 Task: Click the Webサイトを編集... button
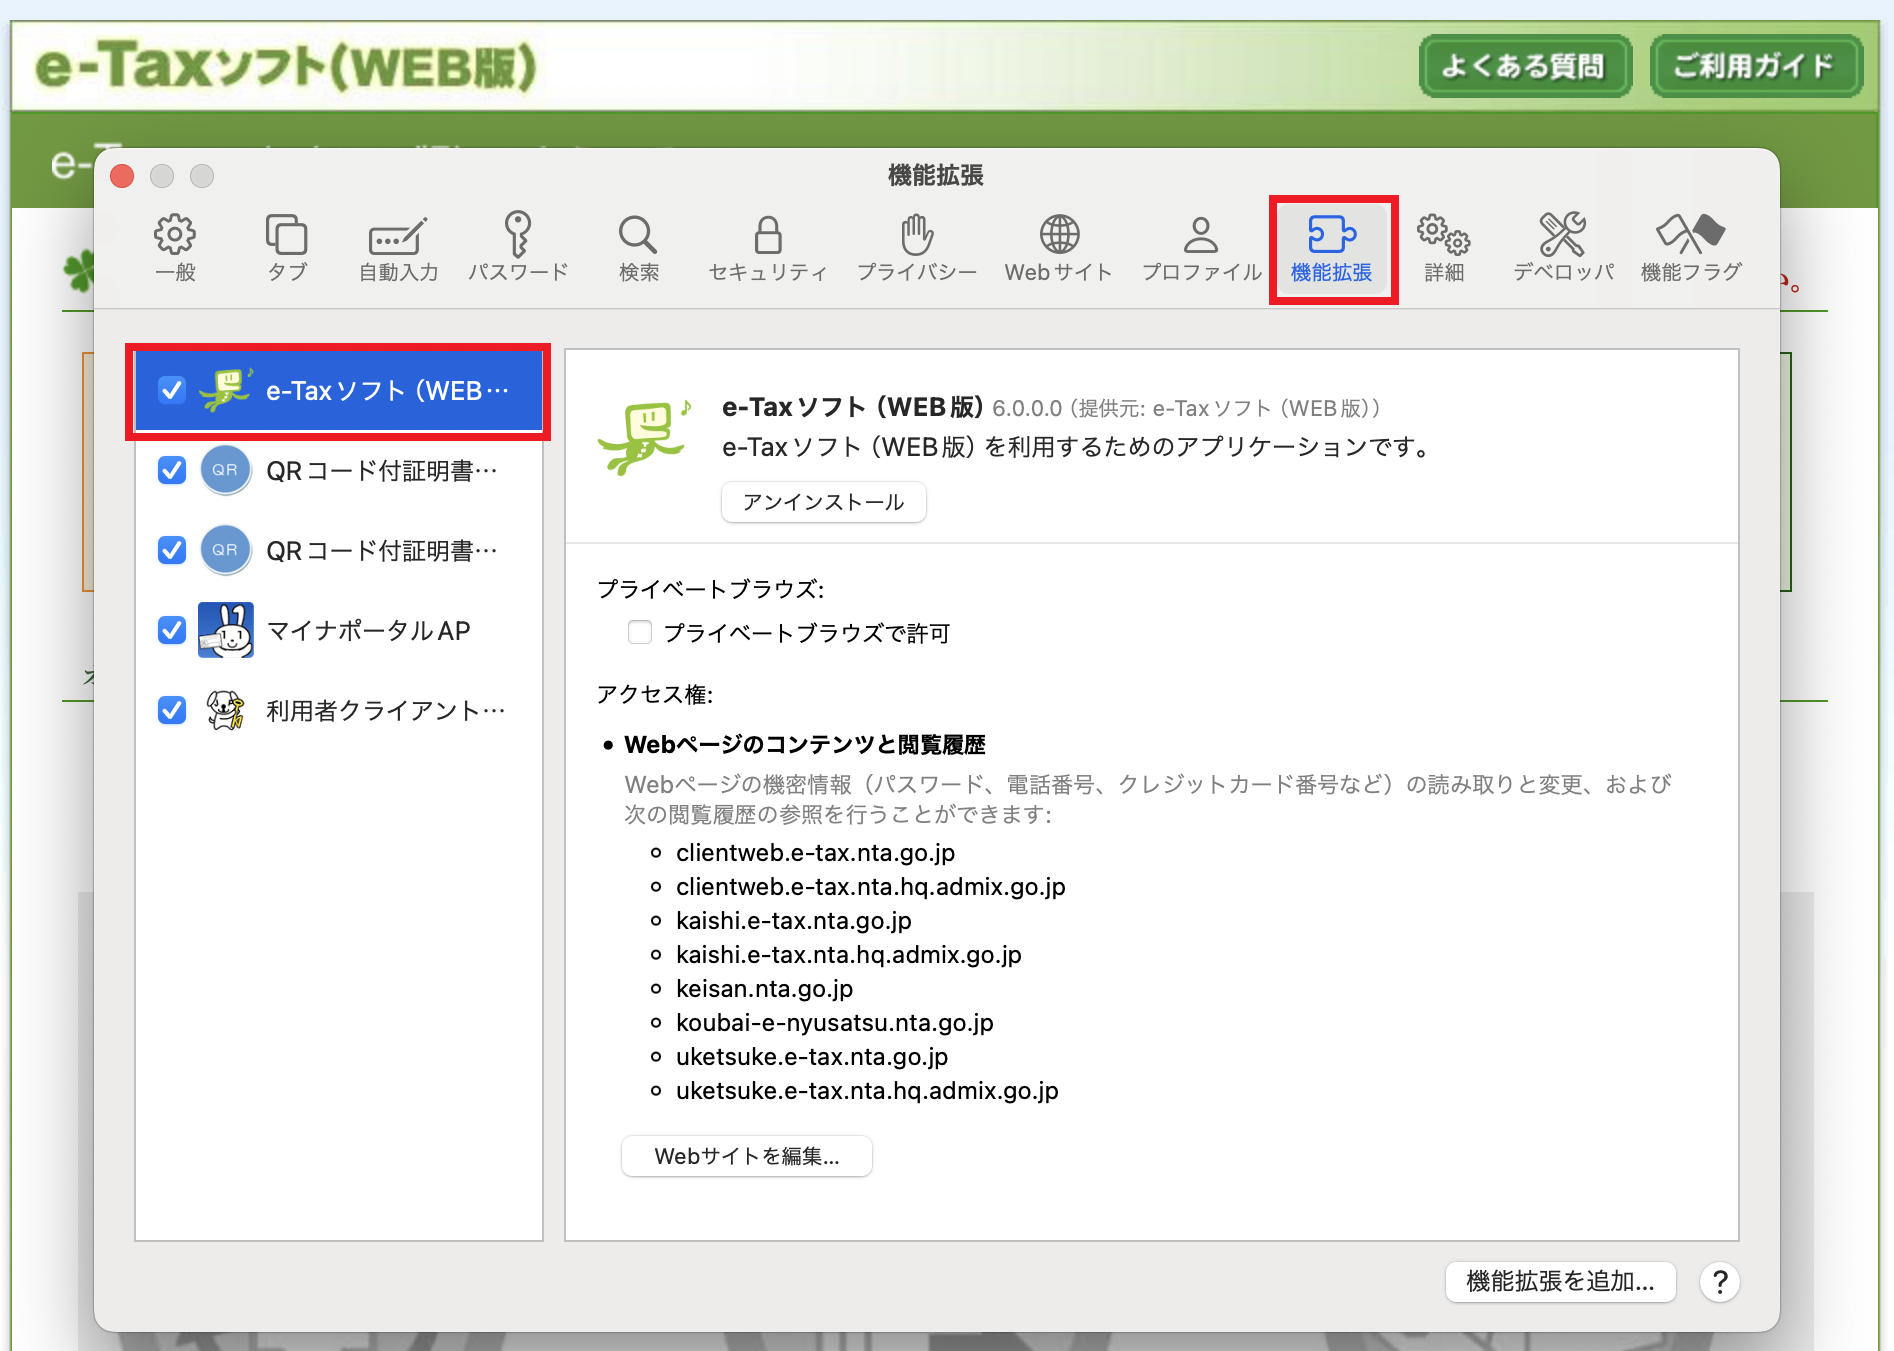[747, 1156]
